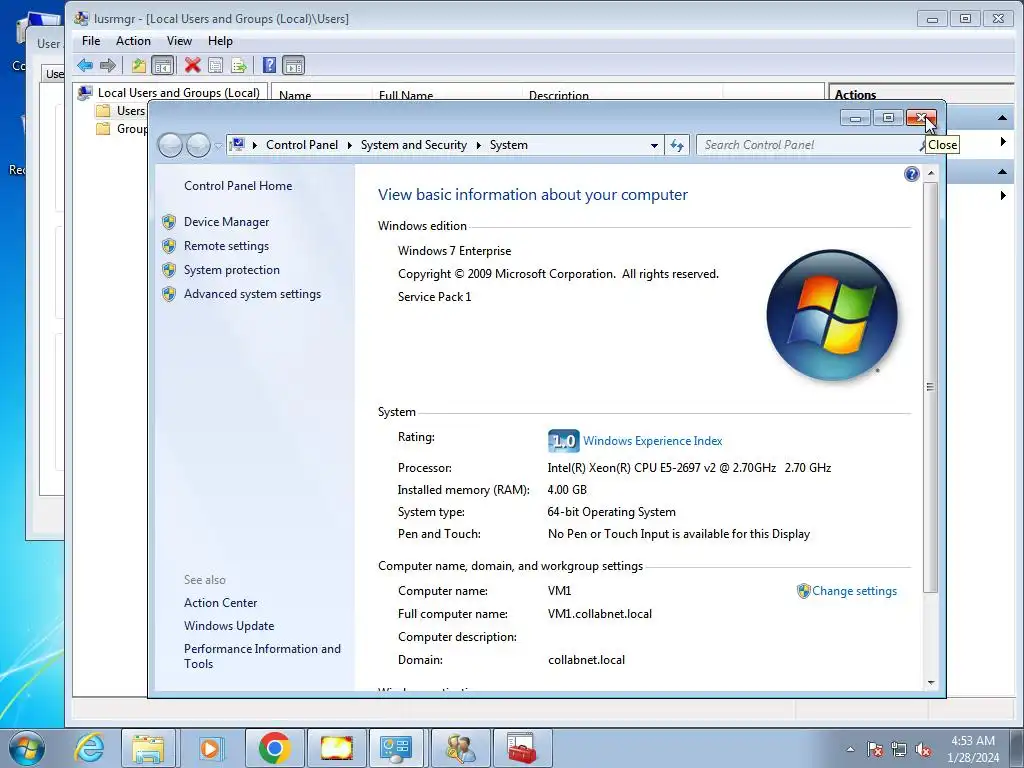Click the lusrmgr Forward arrow toolbar icon
This screenshot has width=1024, height=768.
coord(108,65)
